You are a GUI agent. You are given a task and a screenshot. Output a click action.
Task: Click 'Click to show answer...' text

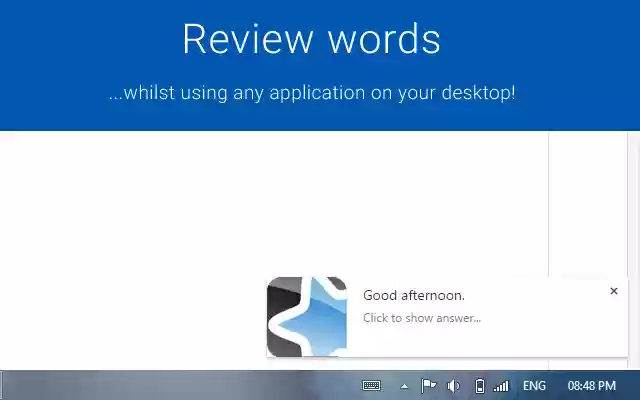point(422,318)
